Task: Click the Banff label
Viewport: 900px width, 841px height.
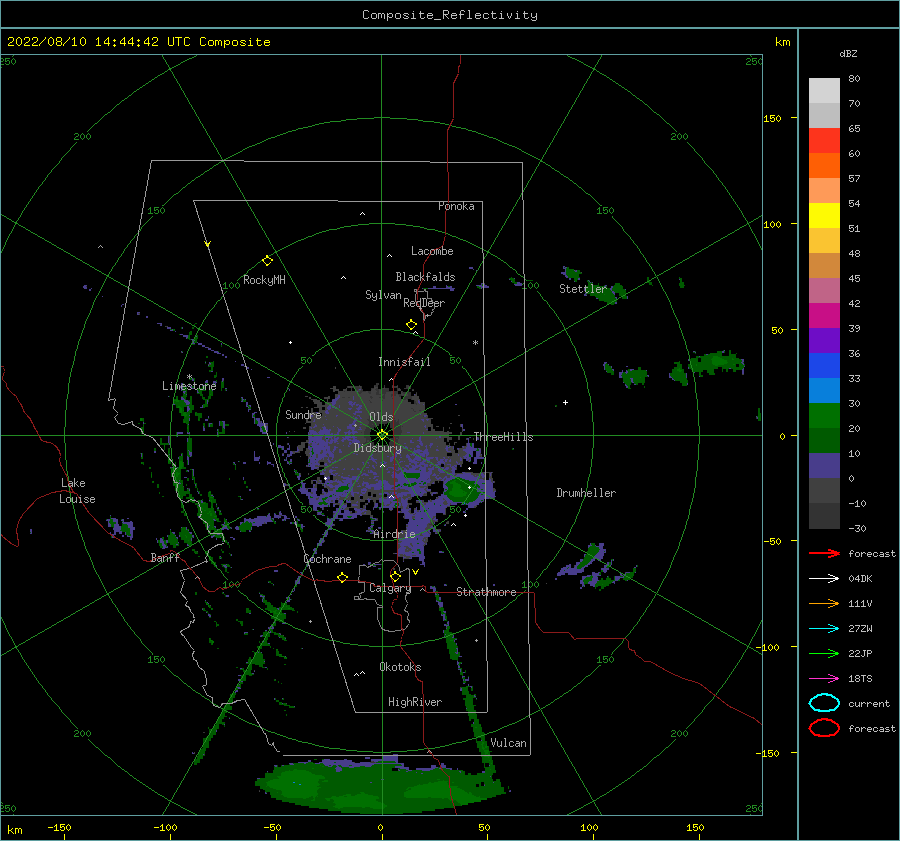Action: (x=165, y=557)
